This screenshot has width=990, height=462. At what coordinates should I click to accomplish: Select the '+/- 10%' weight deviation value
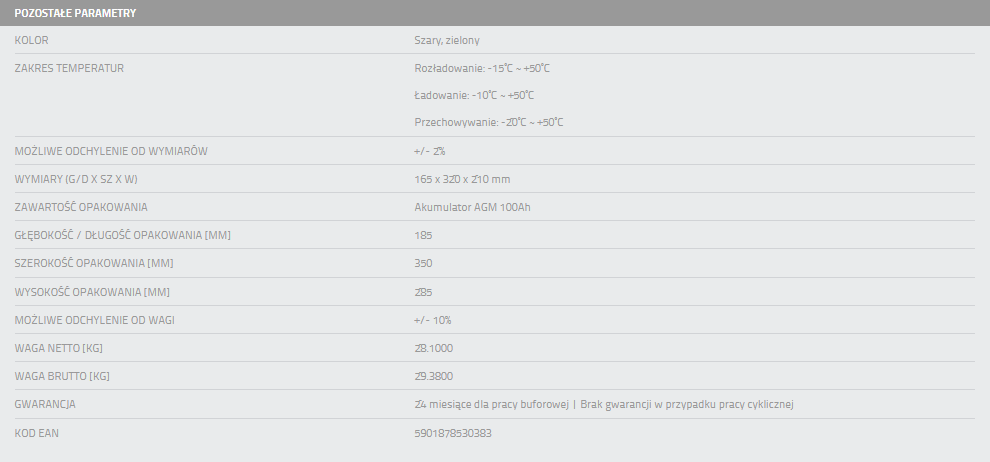click(x=433, y=320)
